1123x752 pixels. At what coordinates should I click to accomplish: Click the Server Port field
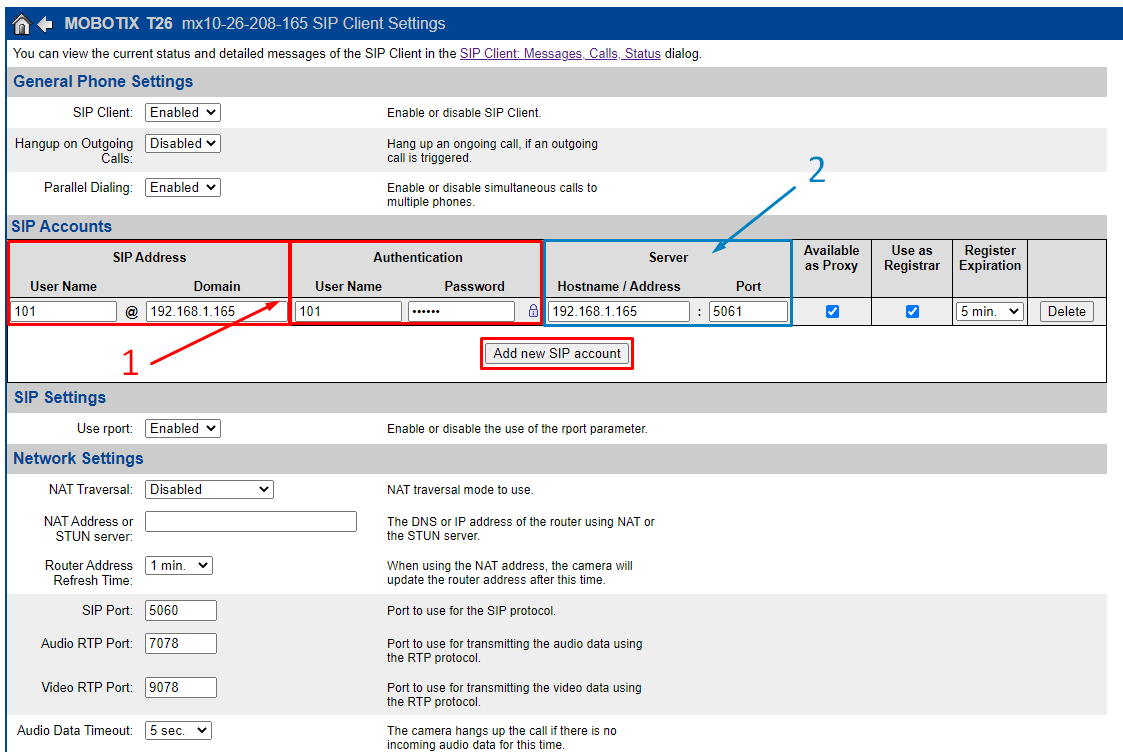point(748,312)
